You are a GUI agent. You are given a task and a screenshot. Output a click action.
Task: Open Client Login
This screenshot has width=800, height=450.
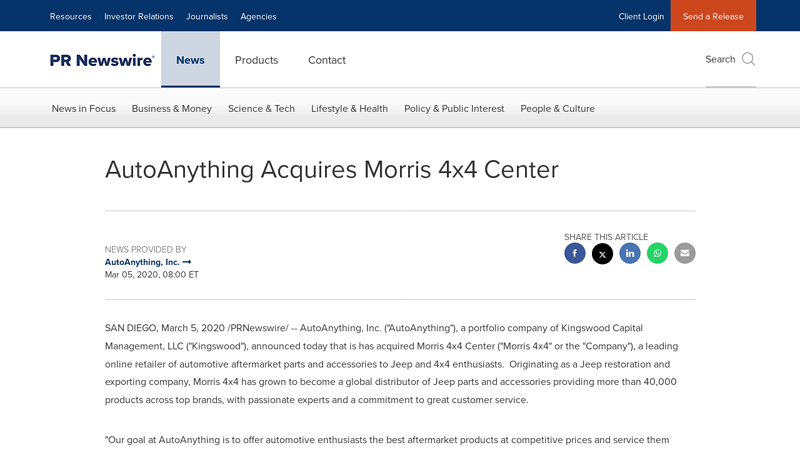[x=641, y=16]
